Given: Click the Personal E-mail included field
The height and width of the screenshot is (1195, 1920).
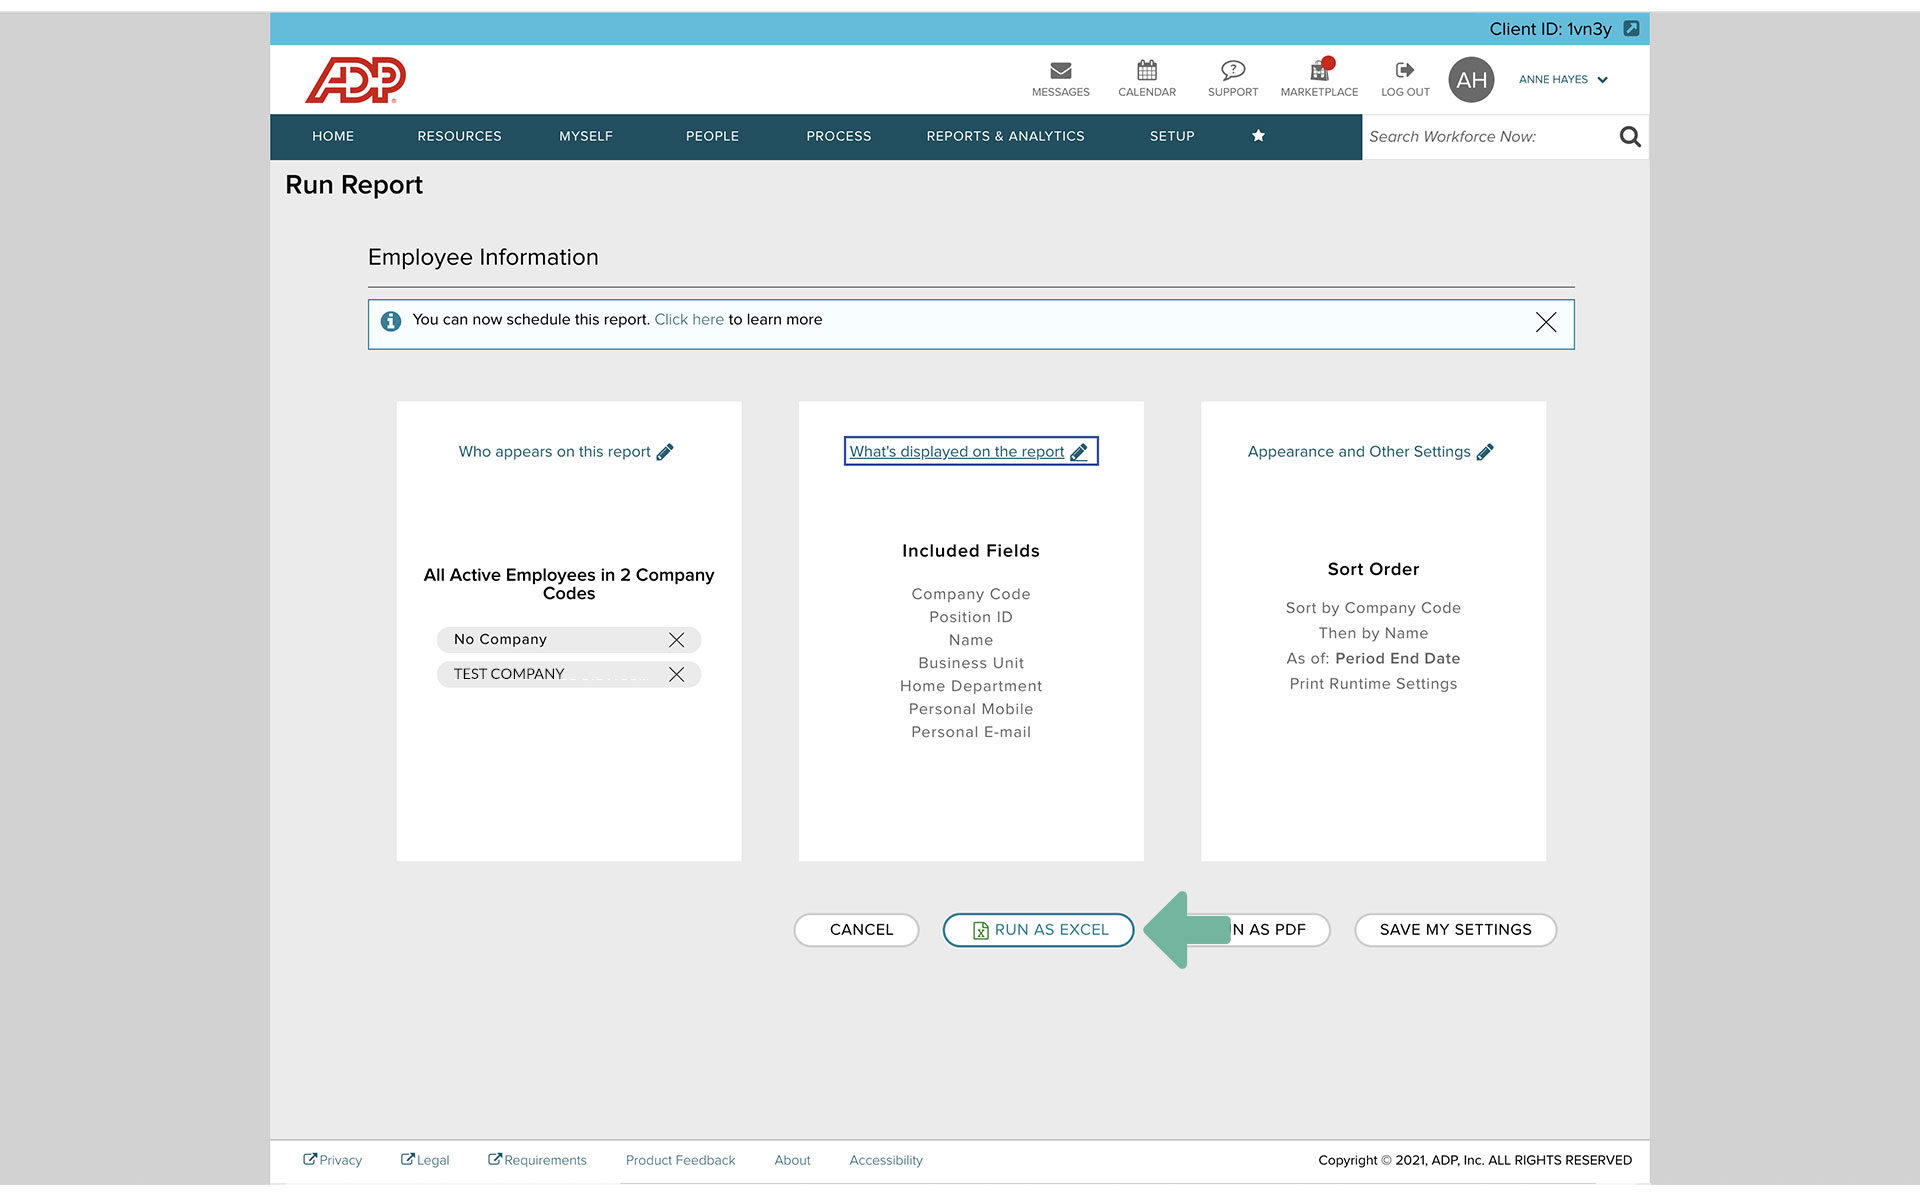Looking at the screenshot, I should pos(971,732).
